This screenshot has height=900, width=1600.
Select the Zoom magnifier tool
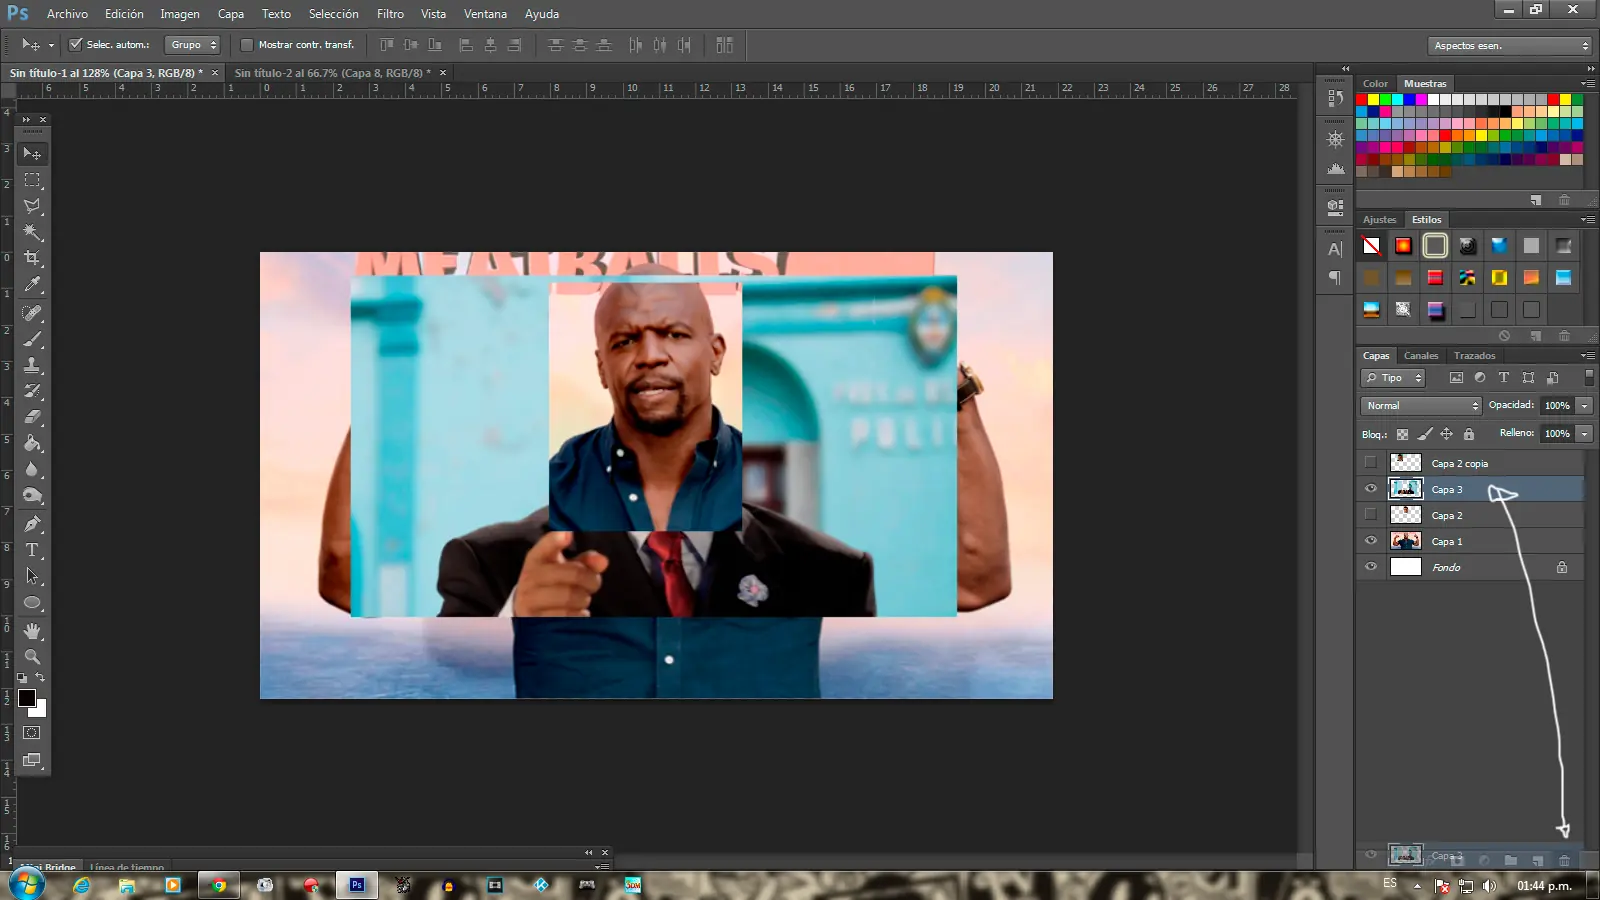(x=32, y=657)
